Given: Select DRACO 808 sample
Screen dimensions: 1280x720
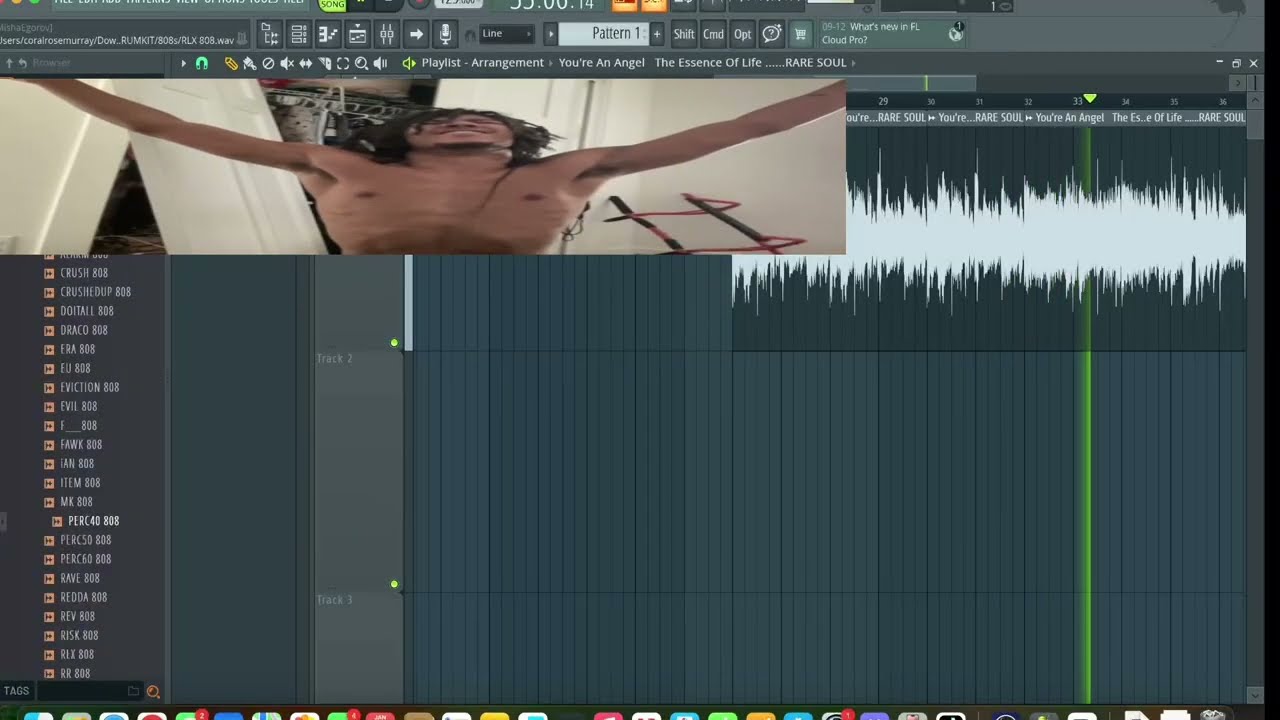Looking at the screenshot, I should tap(84, 330).
